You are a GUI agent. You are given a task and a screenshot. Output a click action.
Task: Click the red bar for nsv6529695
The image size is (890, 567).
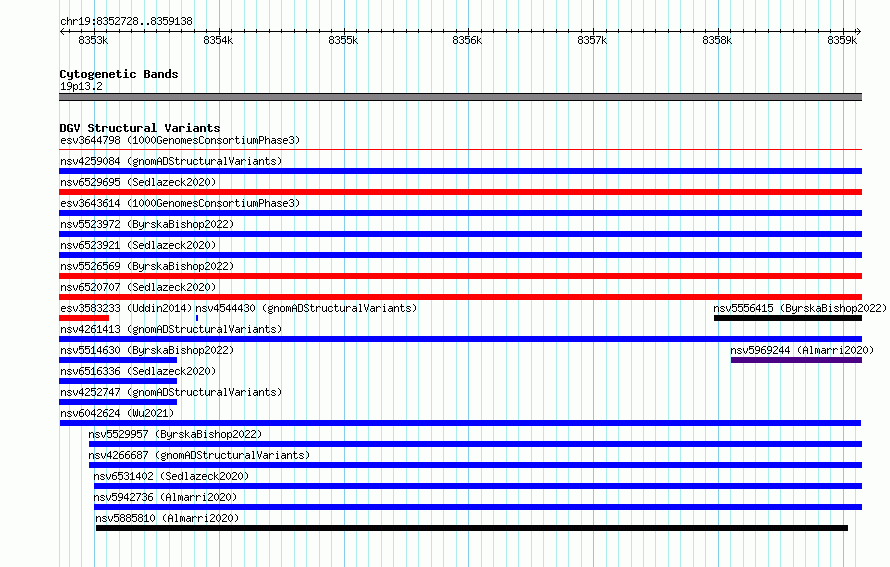coord(460,192)
